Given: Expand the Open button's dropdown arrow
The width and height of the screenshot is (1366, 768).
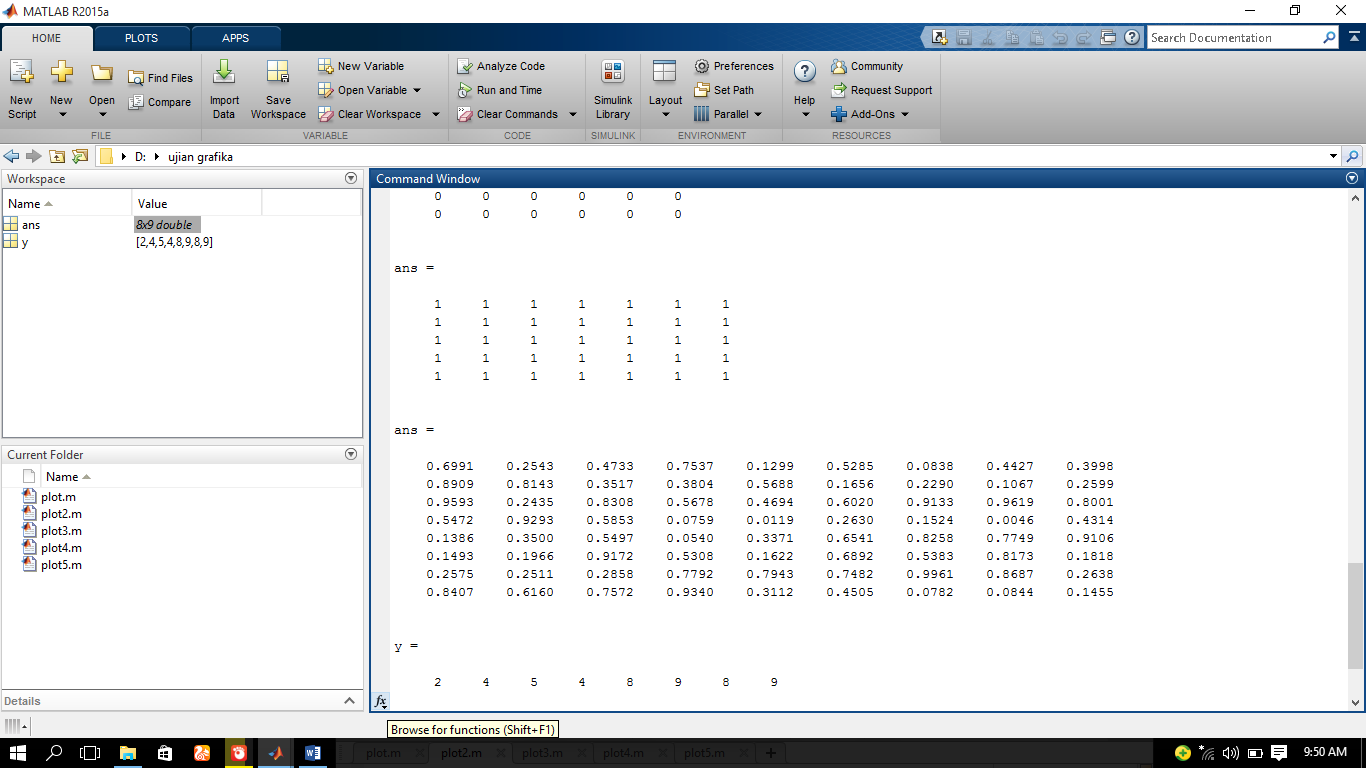Looking at the screenshot, I should pos(102,114).
